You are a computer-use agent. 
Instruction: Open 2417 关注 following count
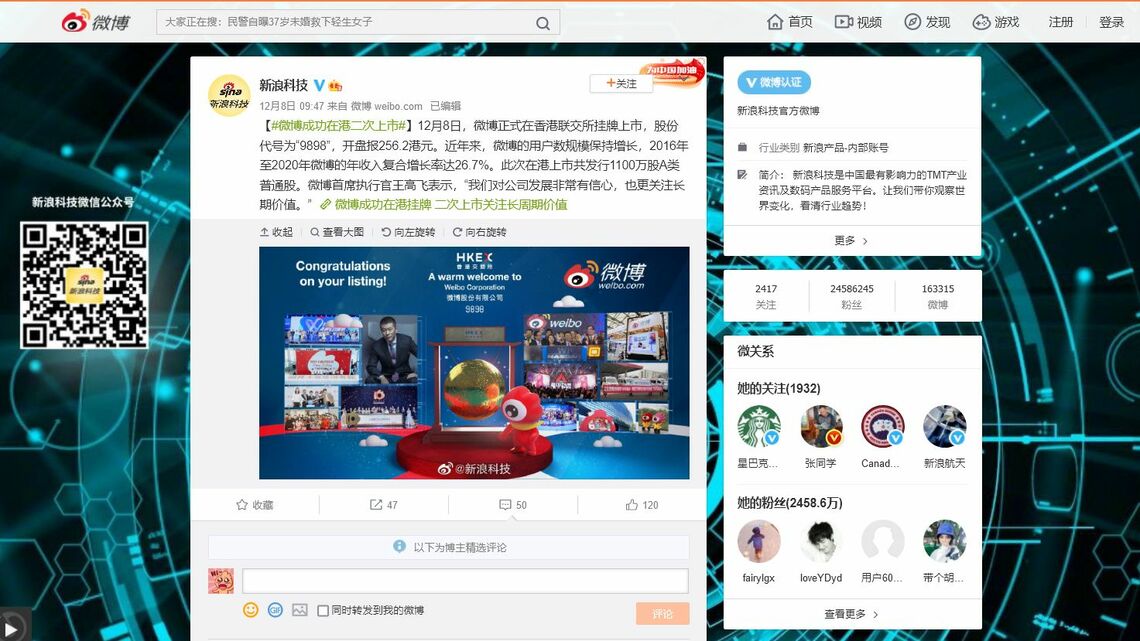tap(766, 296)
